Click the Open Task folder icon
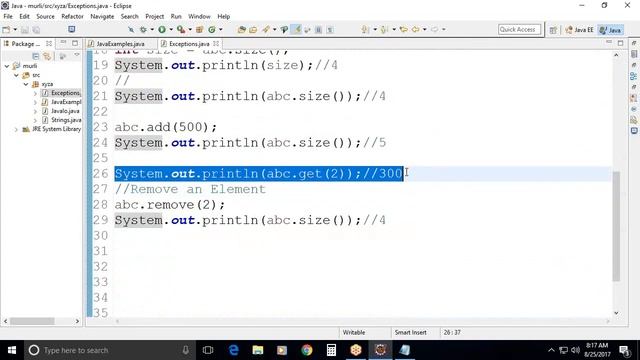640x360 pixels. (x=253, y=29)
